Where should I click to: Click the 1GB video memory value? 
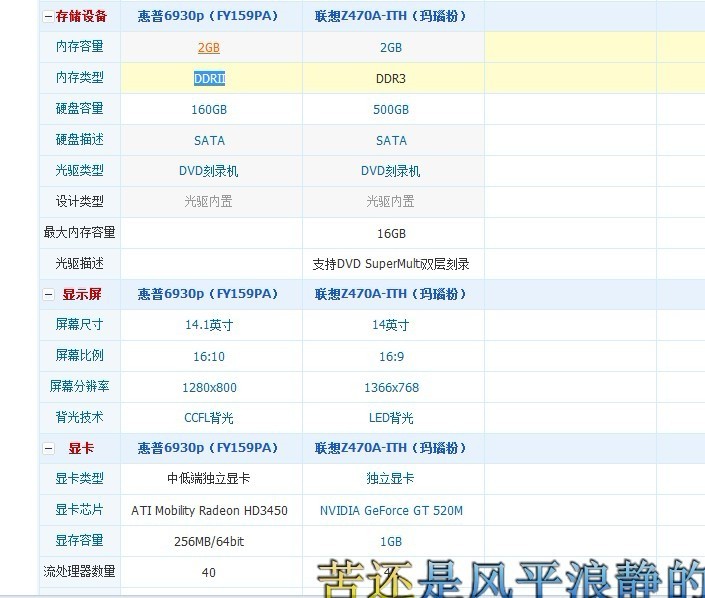pyautogui.click(x=391, y=542)
